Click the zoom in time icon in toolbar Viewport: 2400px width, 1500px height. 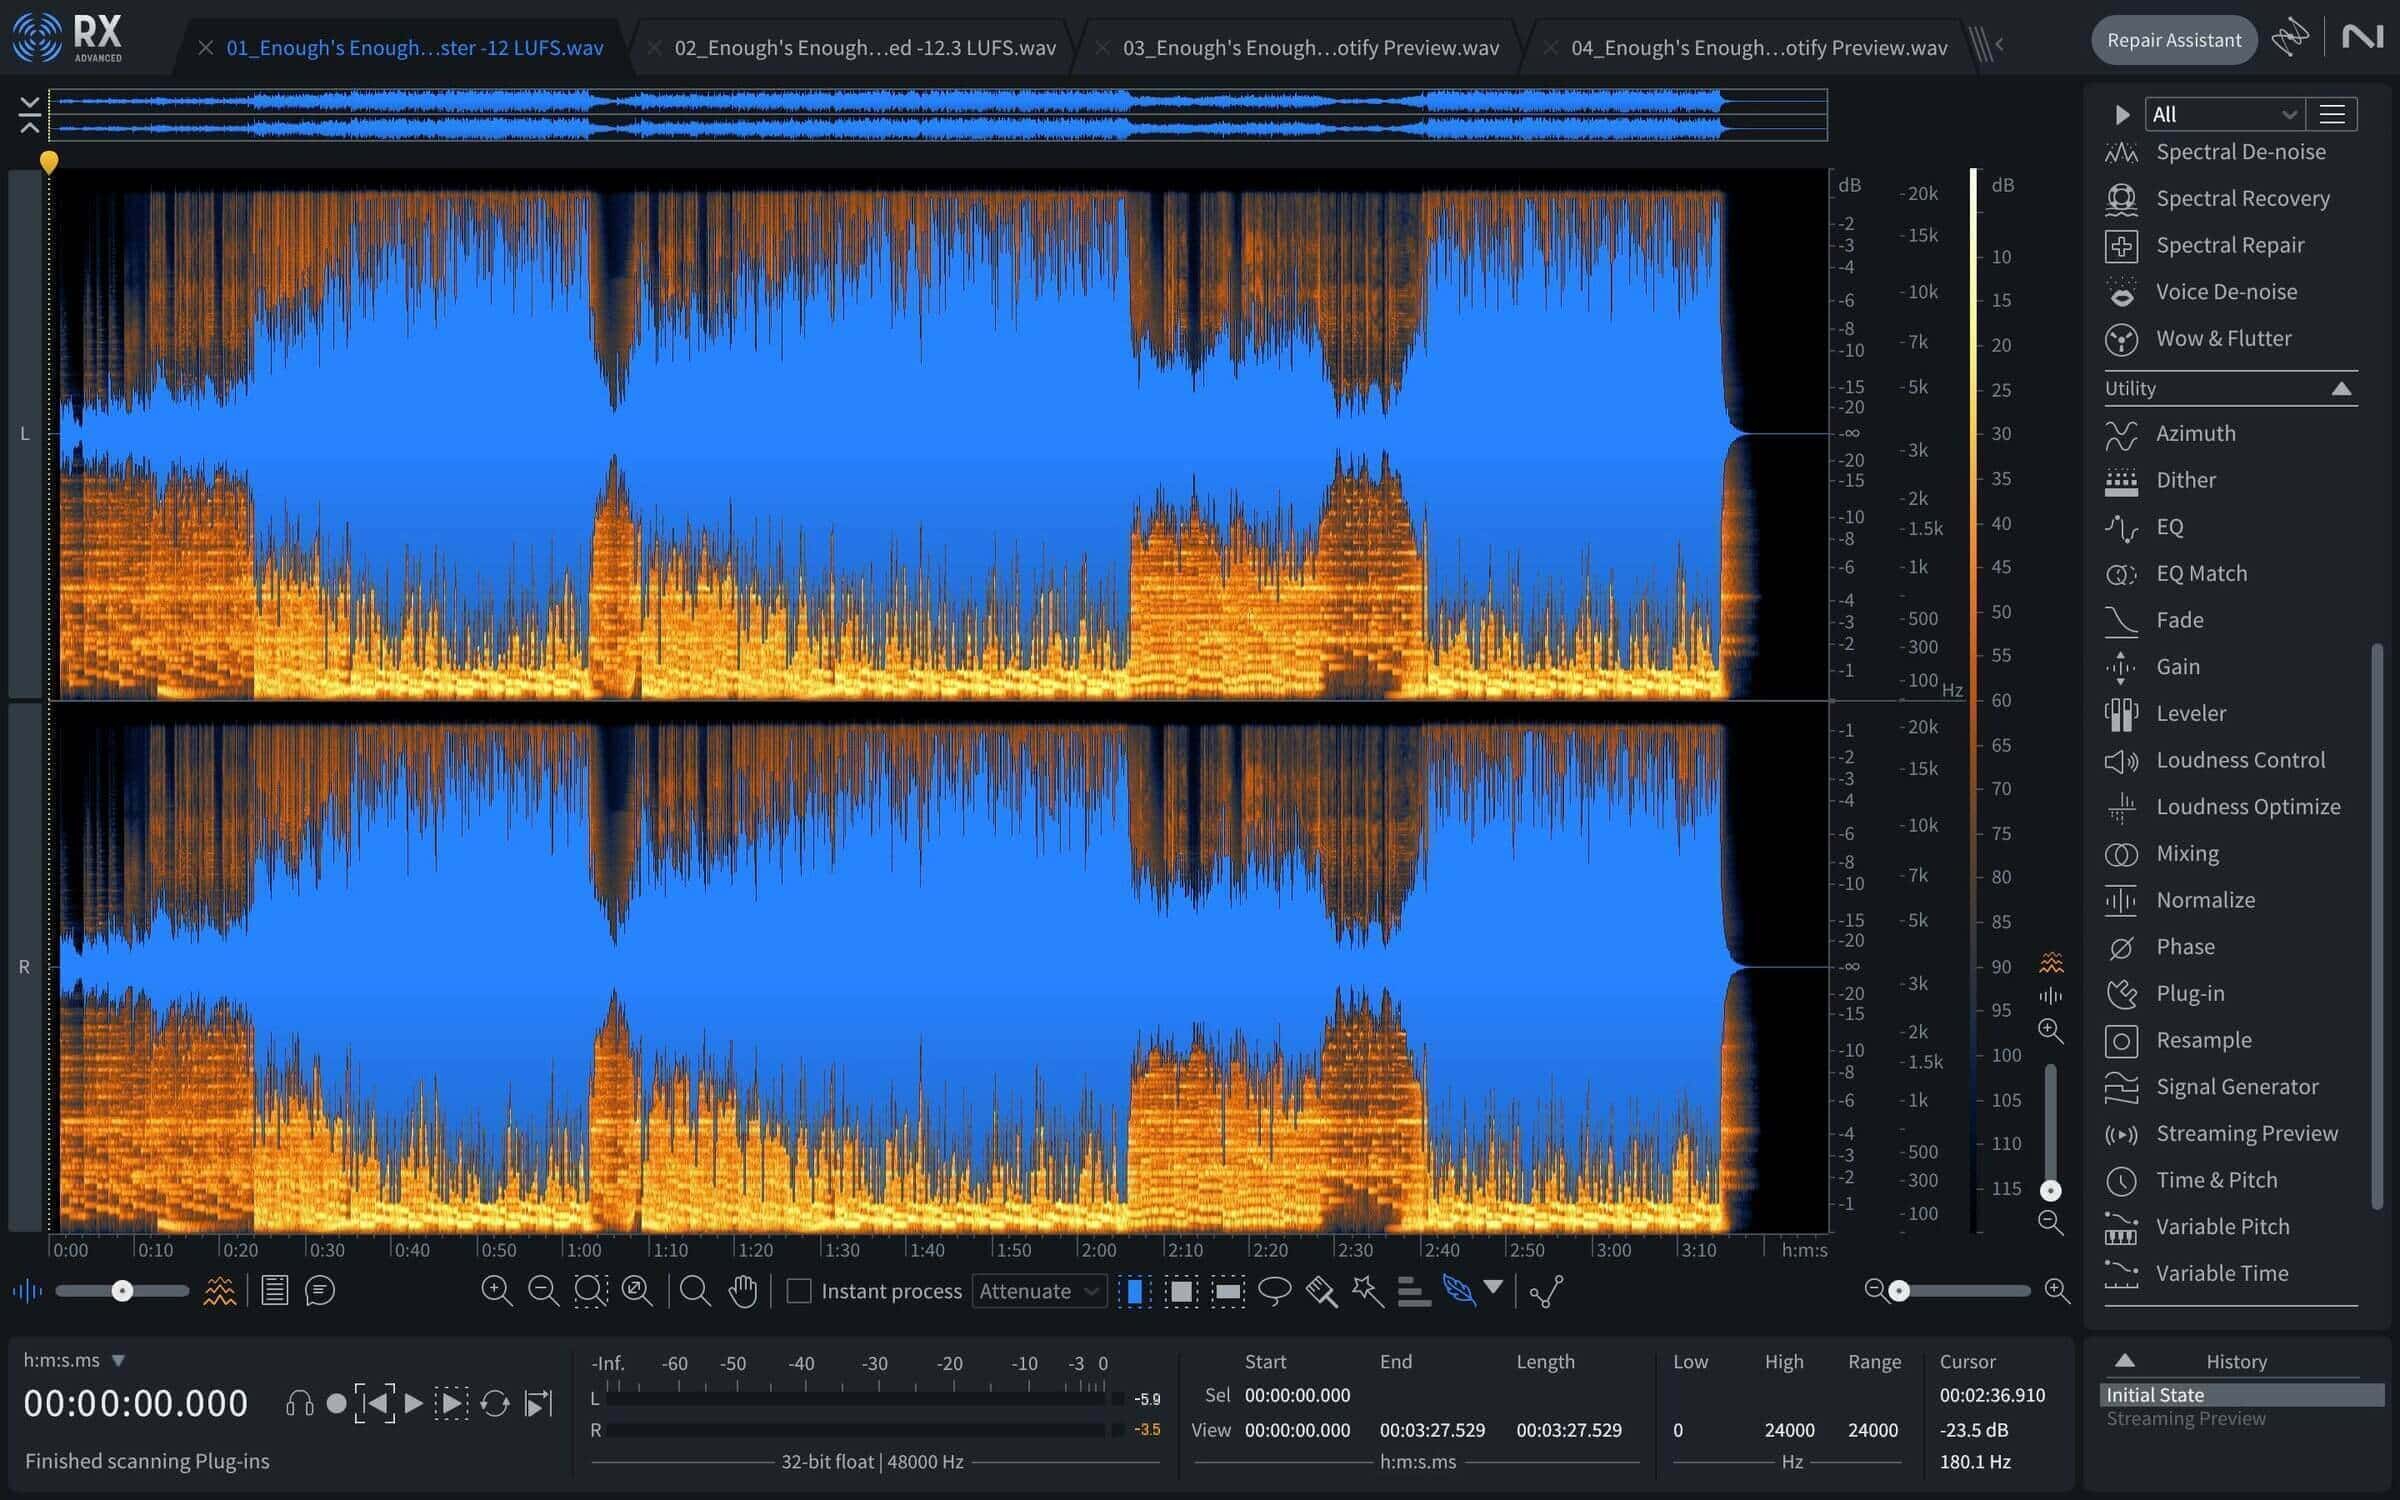(x=497, y=1291)
